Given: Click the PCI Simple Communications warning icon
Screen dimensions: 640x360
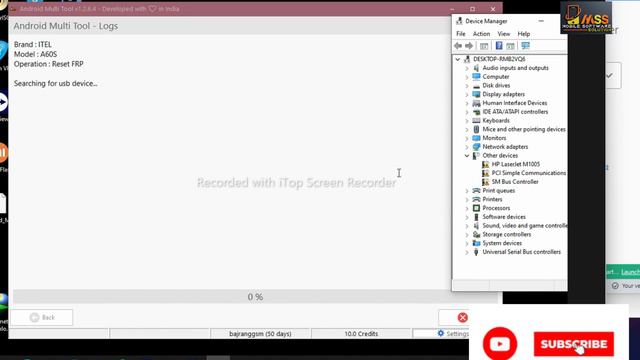Looking at the screenshot, I should tap(485, 173).
